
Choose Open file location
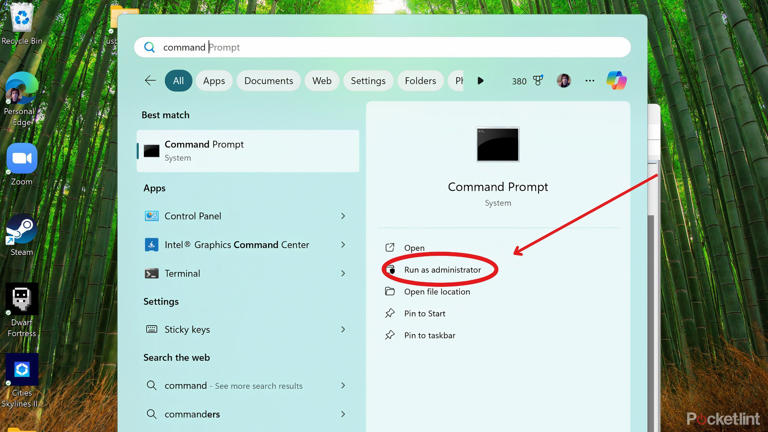click(437, 291)
